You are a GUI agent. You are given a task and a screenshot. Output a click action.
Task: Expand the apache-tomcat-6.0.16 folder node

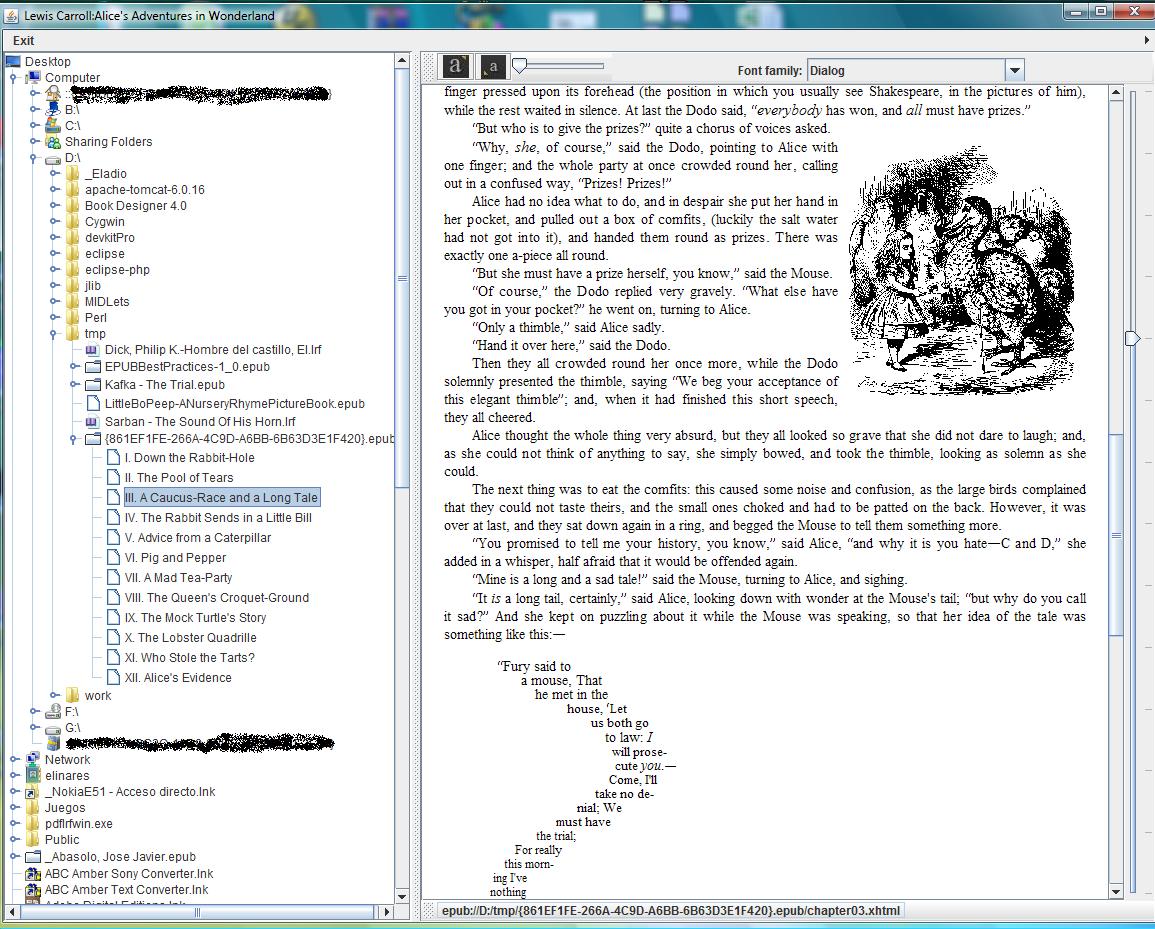(x=55, y=189)
